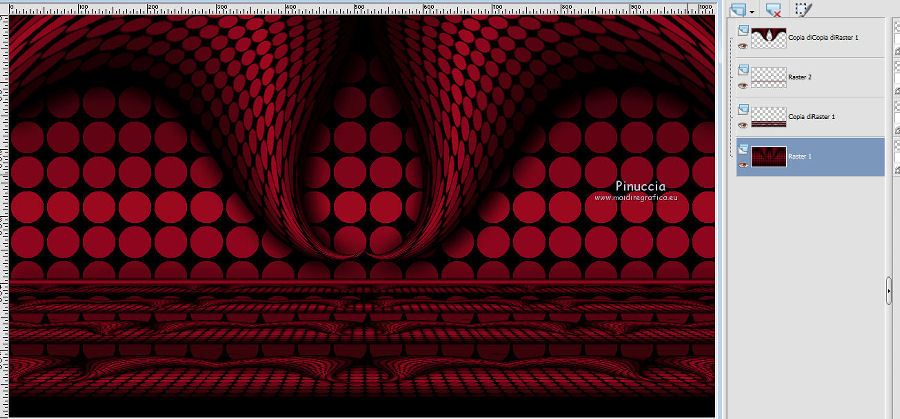
Task: Toggle the eye of Raster 1 layer
Action: pyautogui.click(x=743, y=165)
